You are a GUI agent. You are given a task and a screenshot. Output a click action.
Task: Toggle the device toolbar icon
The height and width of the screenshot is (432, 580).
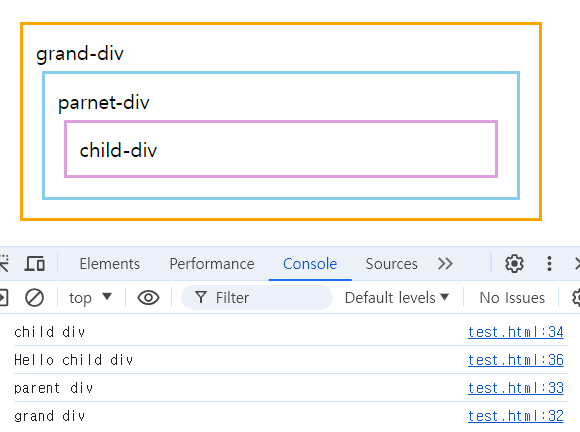click(35, 264)
